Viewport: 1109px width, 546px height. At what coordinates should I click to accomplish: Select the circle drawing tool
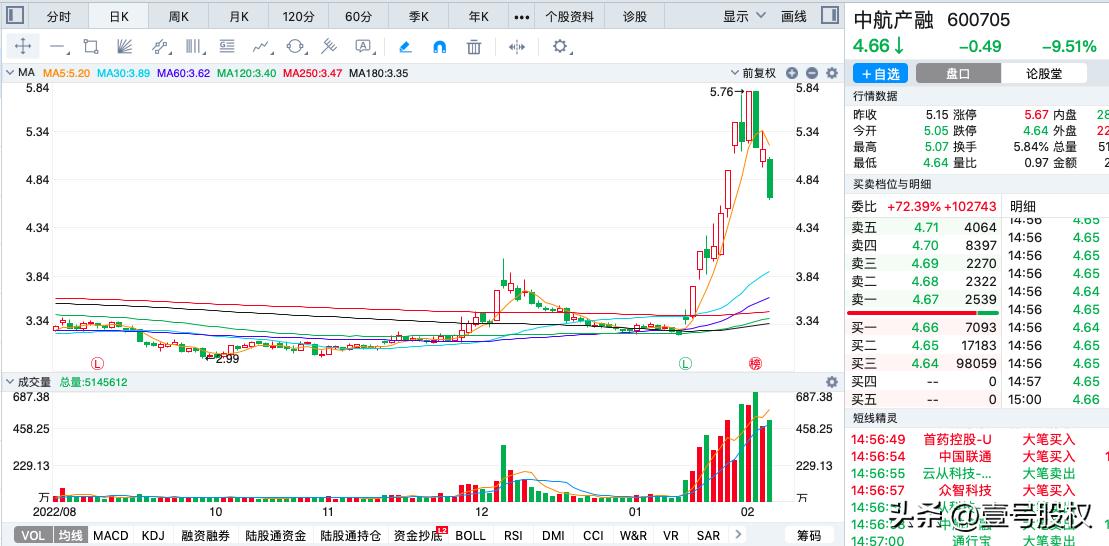click(296, 47)
